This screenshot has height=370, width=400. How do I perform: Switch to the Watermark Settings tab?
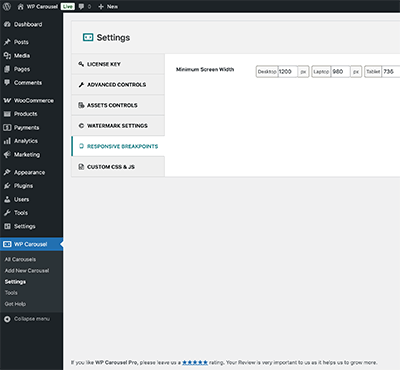click(x=118, y=126)
